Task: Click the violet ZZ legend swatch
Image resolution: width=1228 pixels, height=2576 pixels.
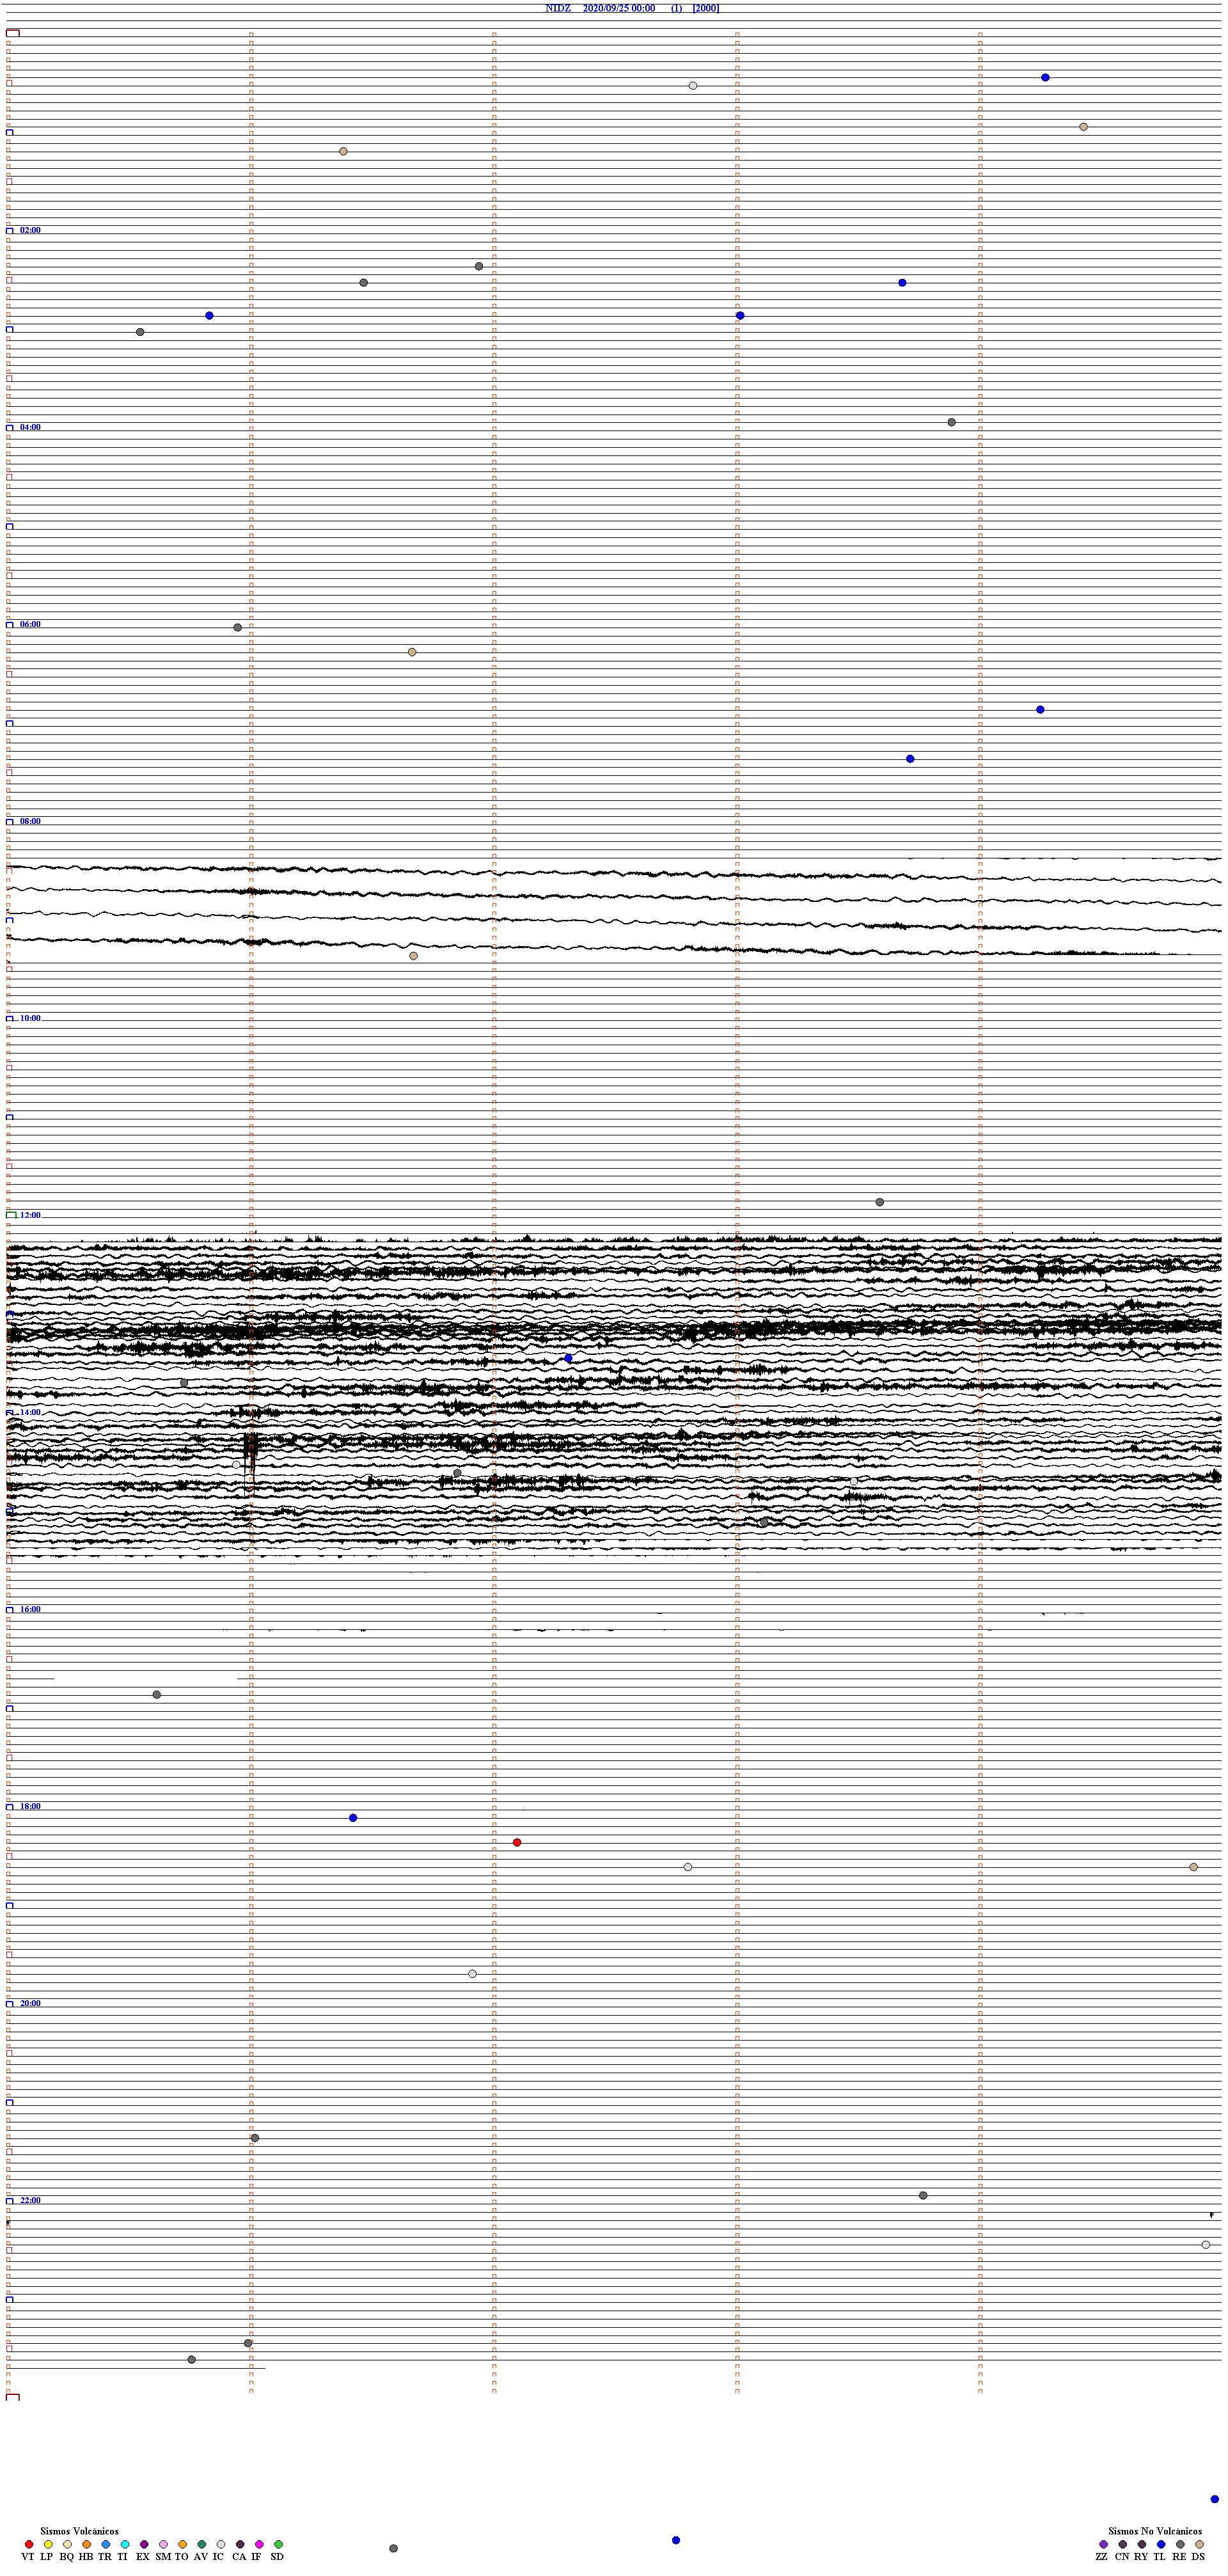Action: [x=1104, y=2544]
